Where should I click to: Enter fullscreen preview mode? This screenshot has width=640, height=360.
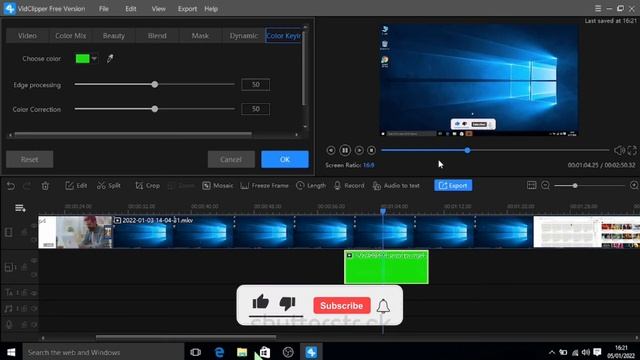point(632,150)
